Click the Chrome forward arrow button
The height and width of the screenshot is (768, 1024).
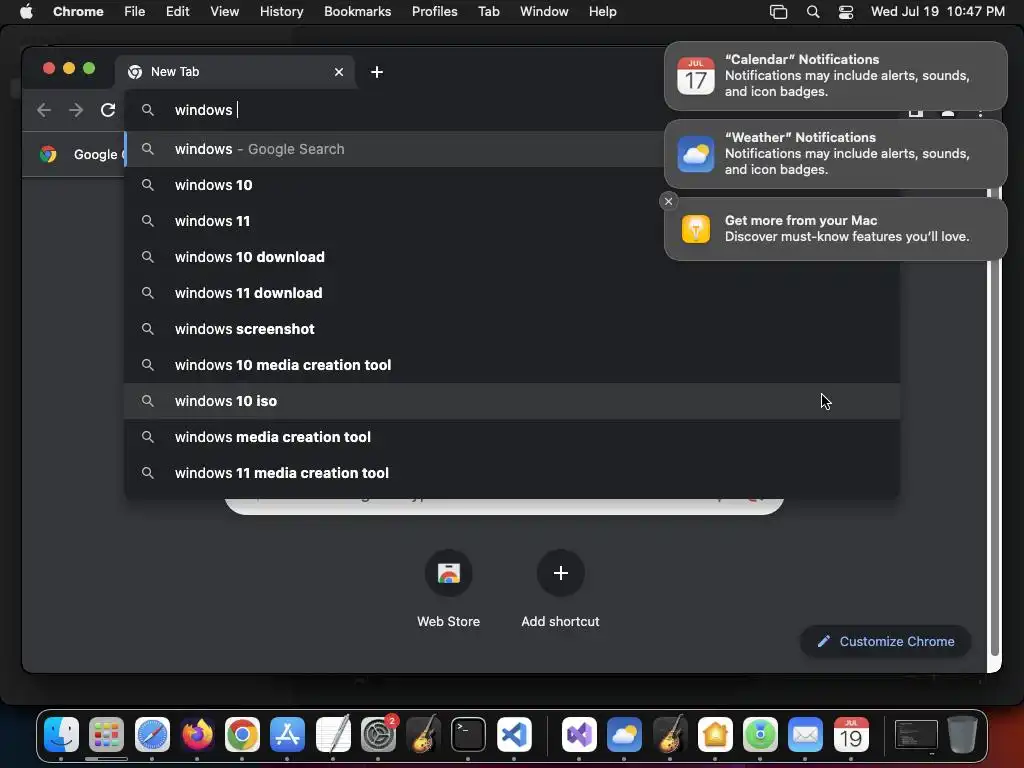click(76, 110)
